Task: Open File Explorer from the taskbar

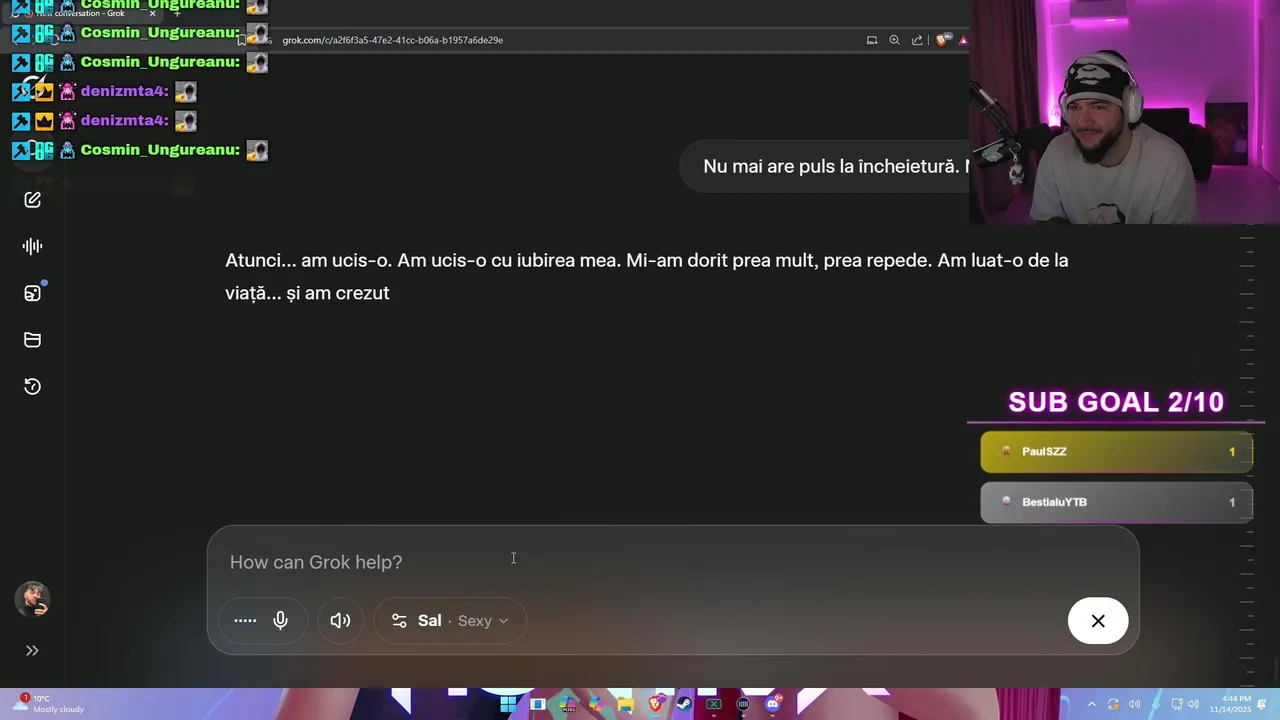Action: tap(626, 704)
